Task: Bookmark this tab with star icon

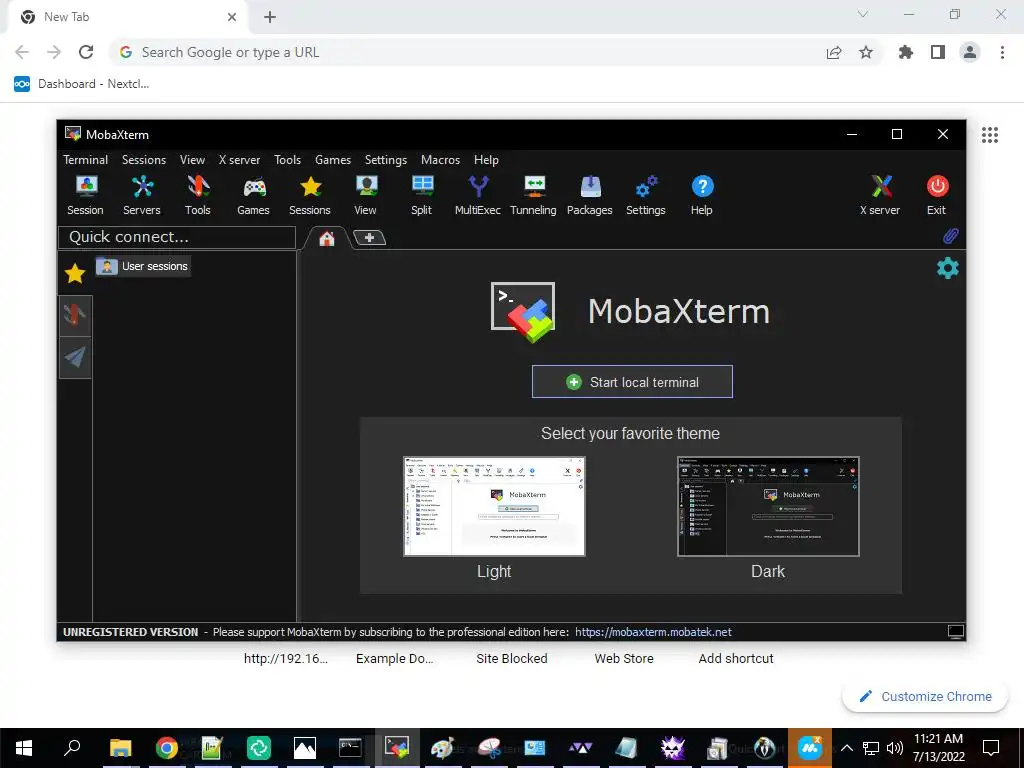Action: coord(866,52)
